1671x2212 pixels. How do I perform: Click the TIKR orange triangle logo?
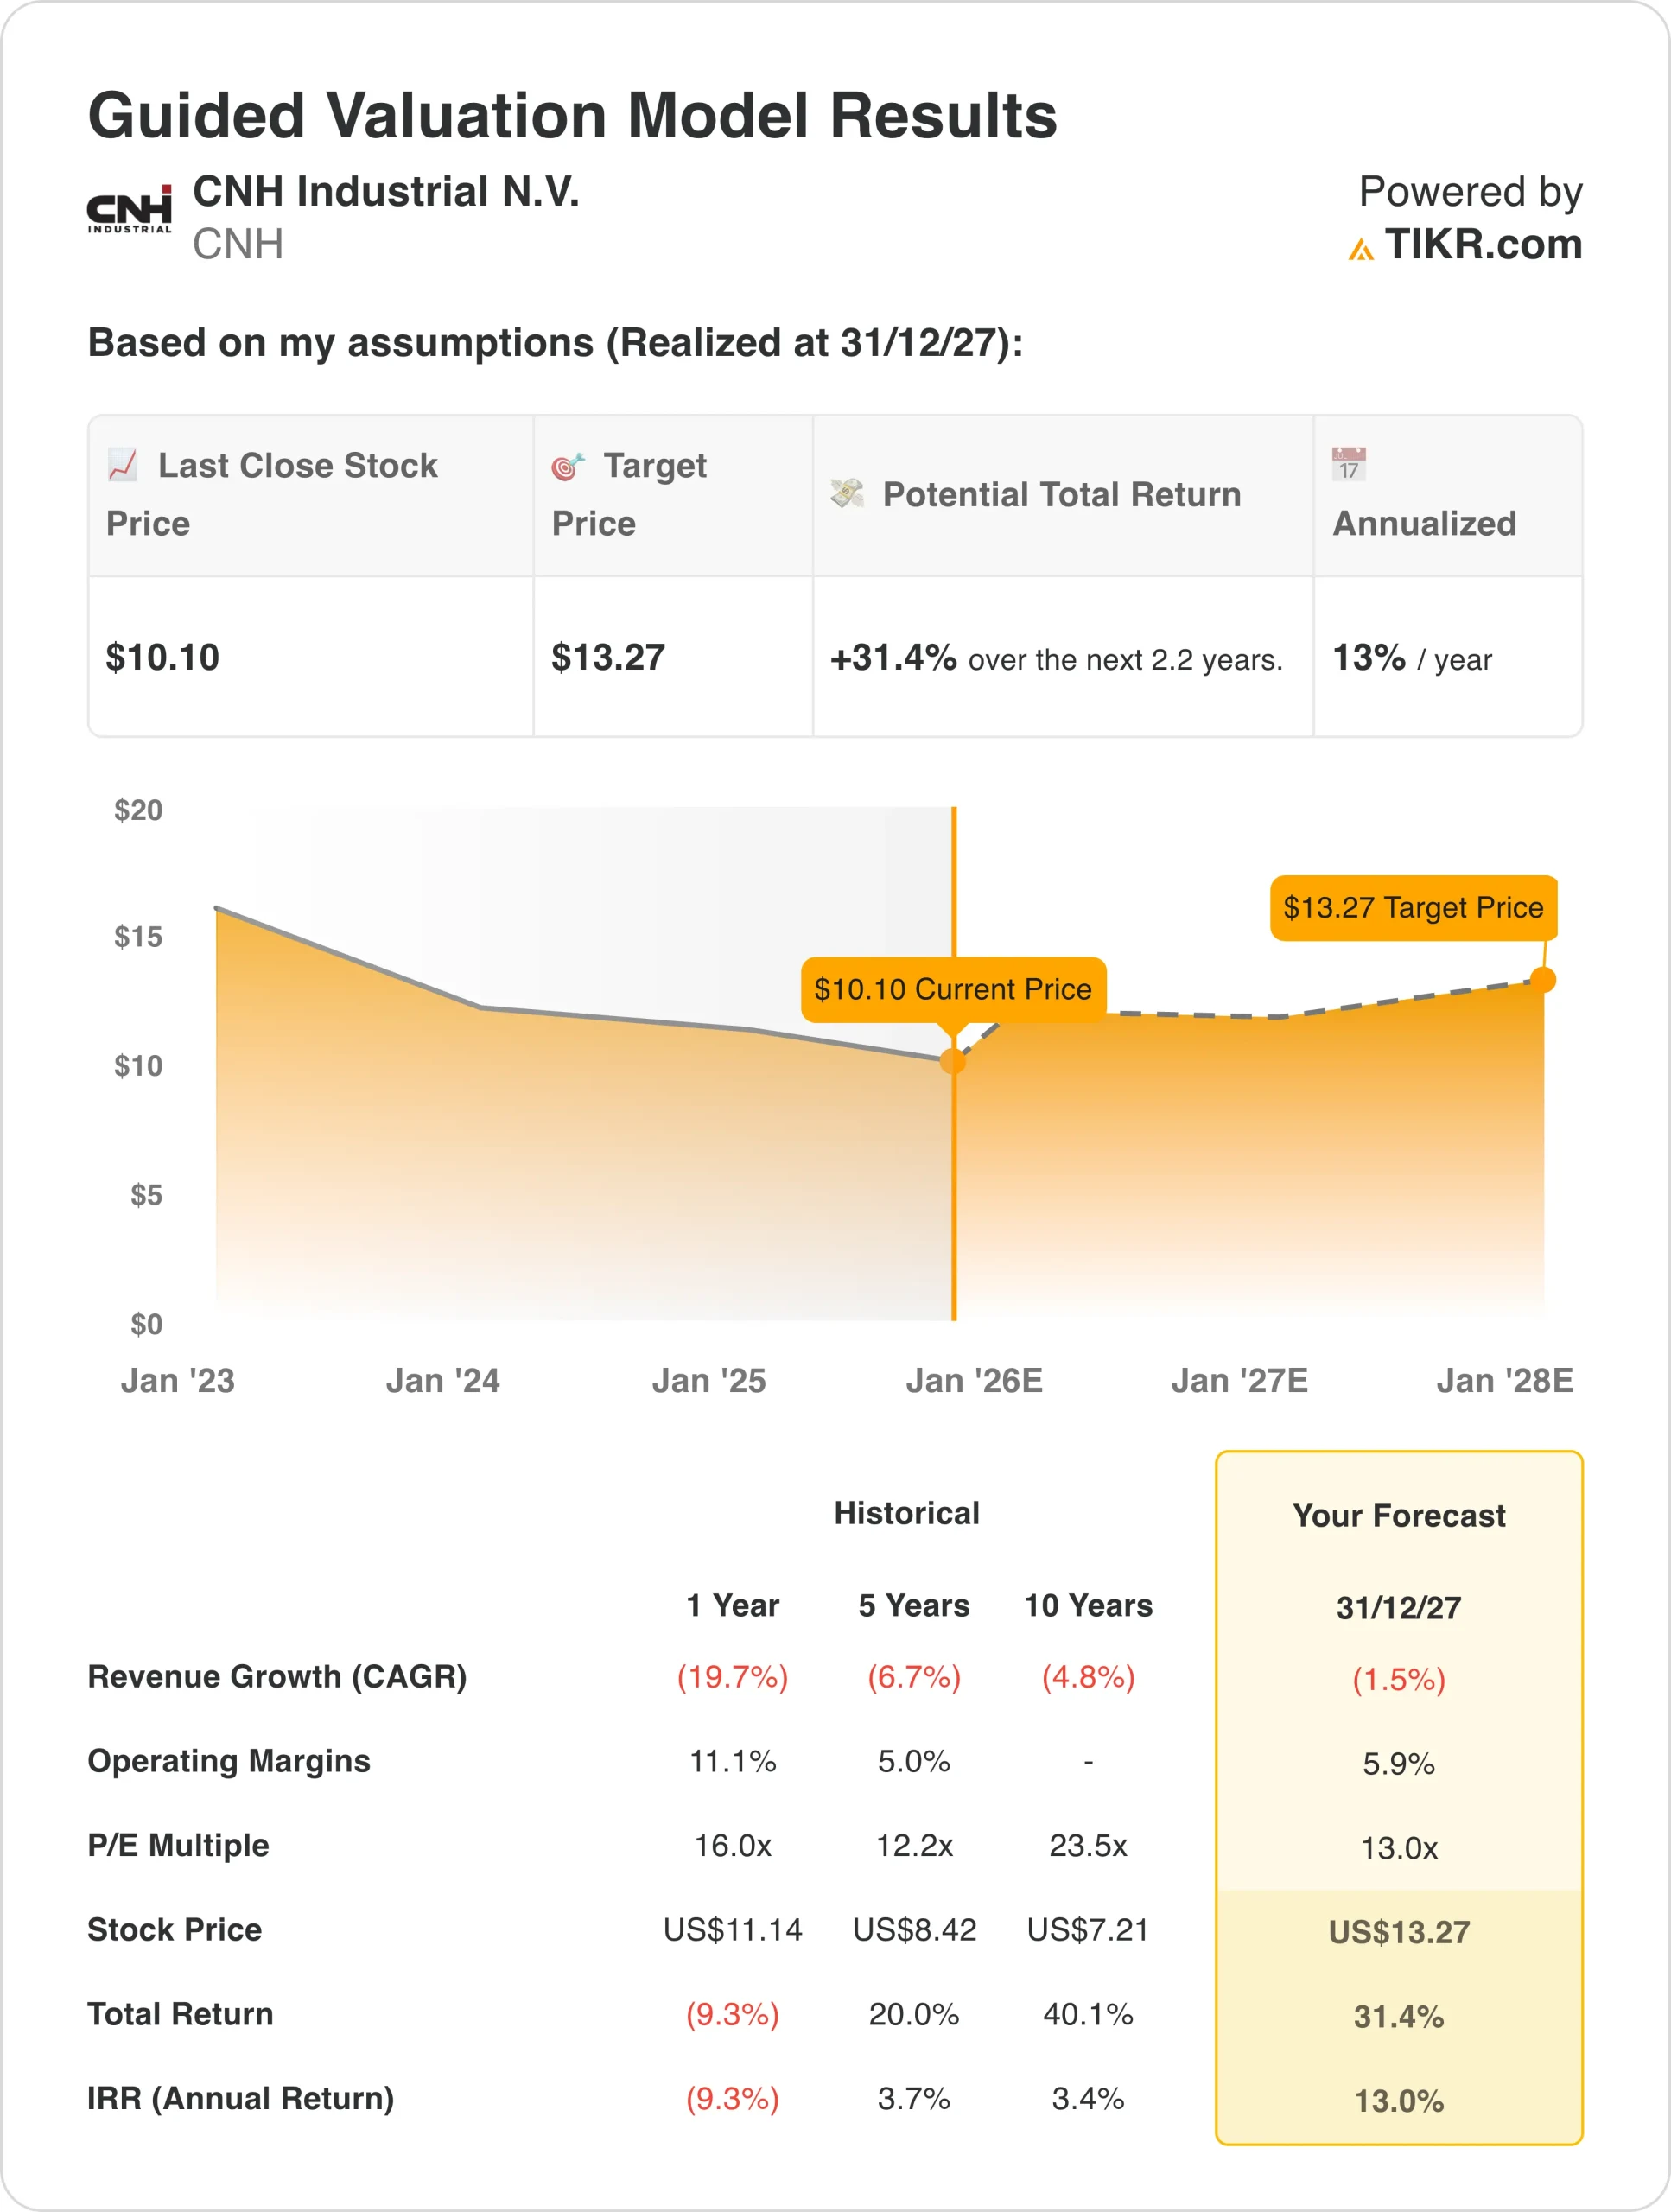1360,249
